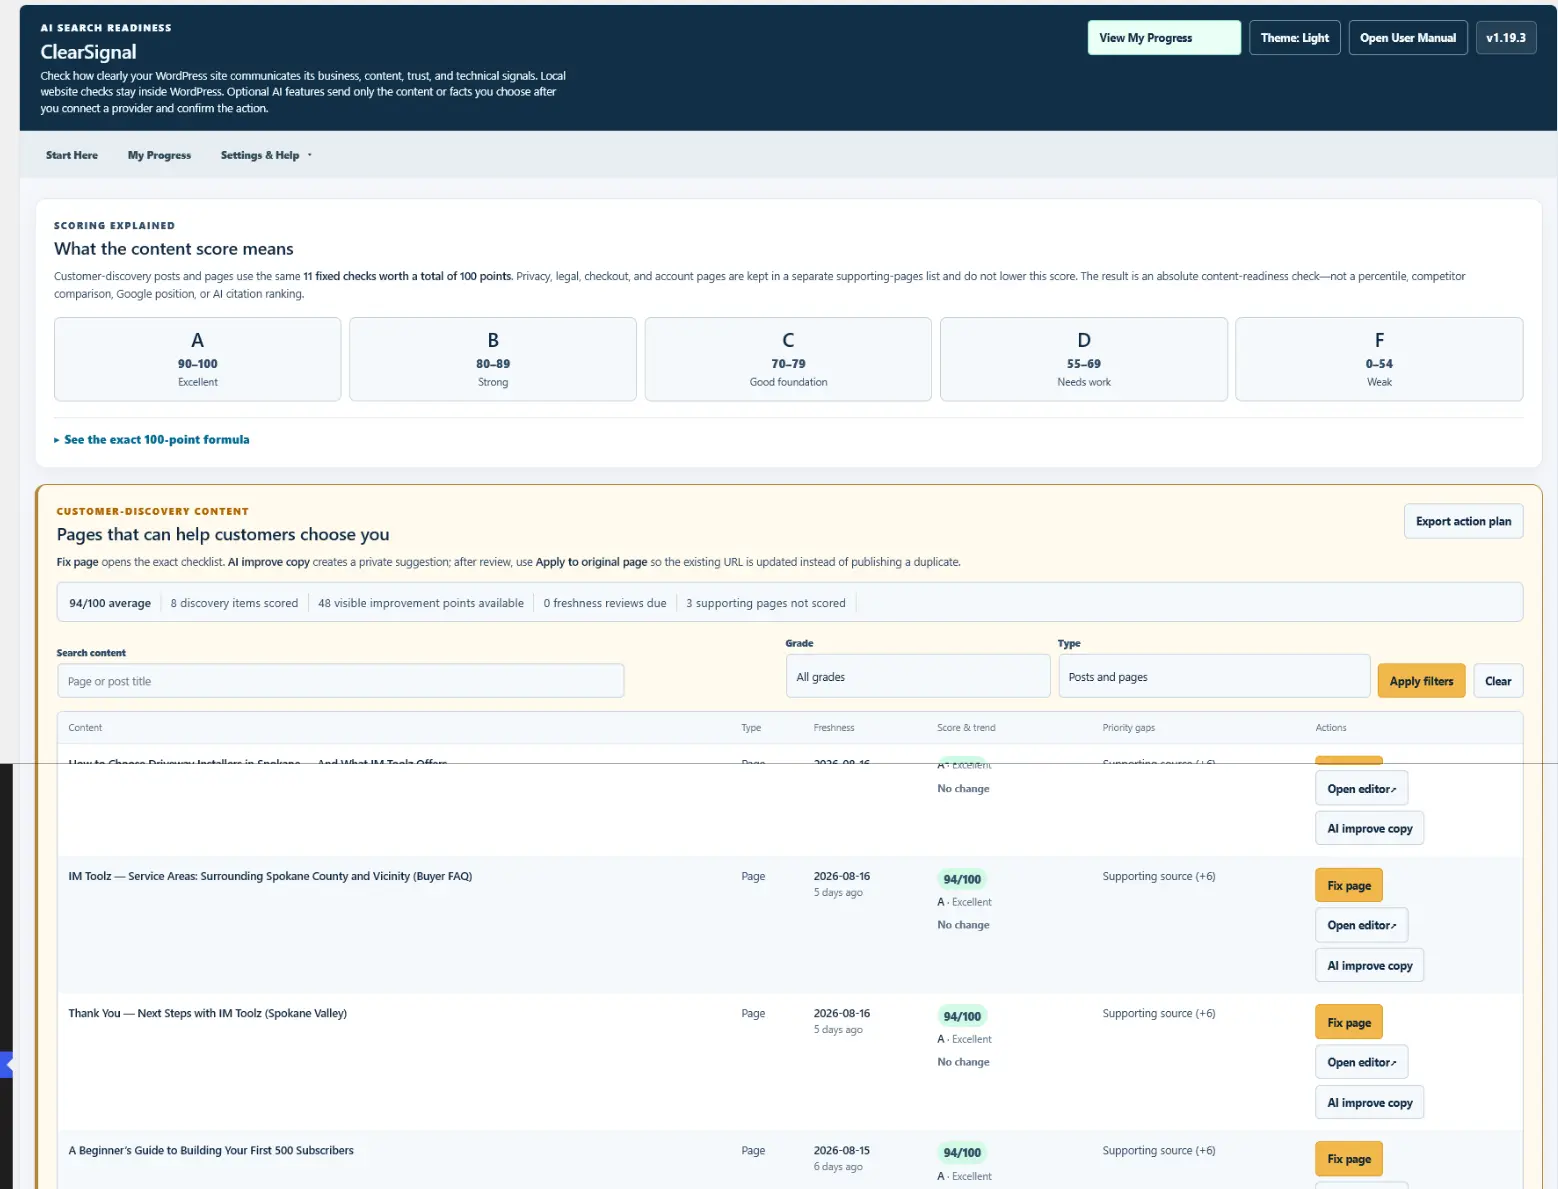Image resolution: width=1558 pixels, height=1189 pixels.
Task: Click the Export action plan button
Action: point(1463,521)
